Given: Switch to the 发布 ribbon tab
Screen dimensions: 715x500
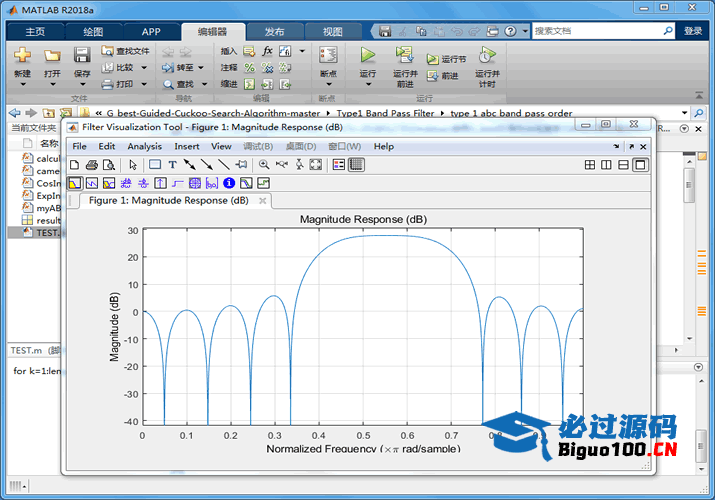Looking at the screenshot, I should coord(273,31).
